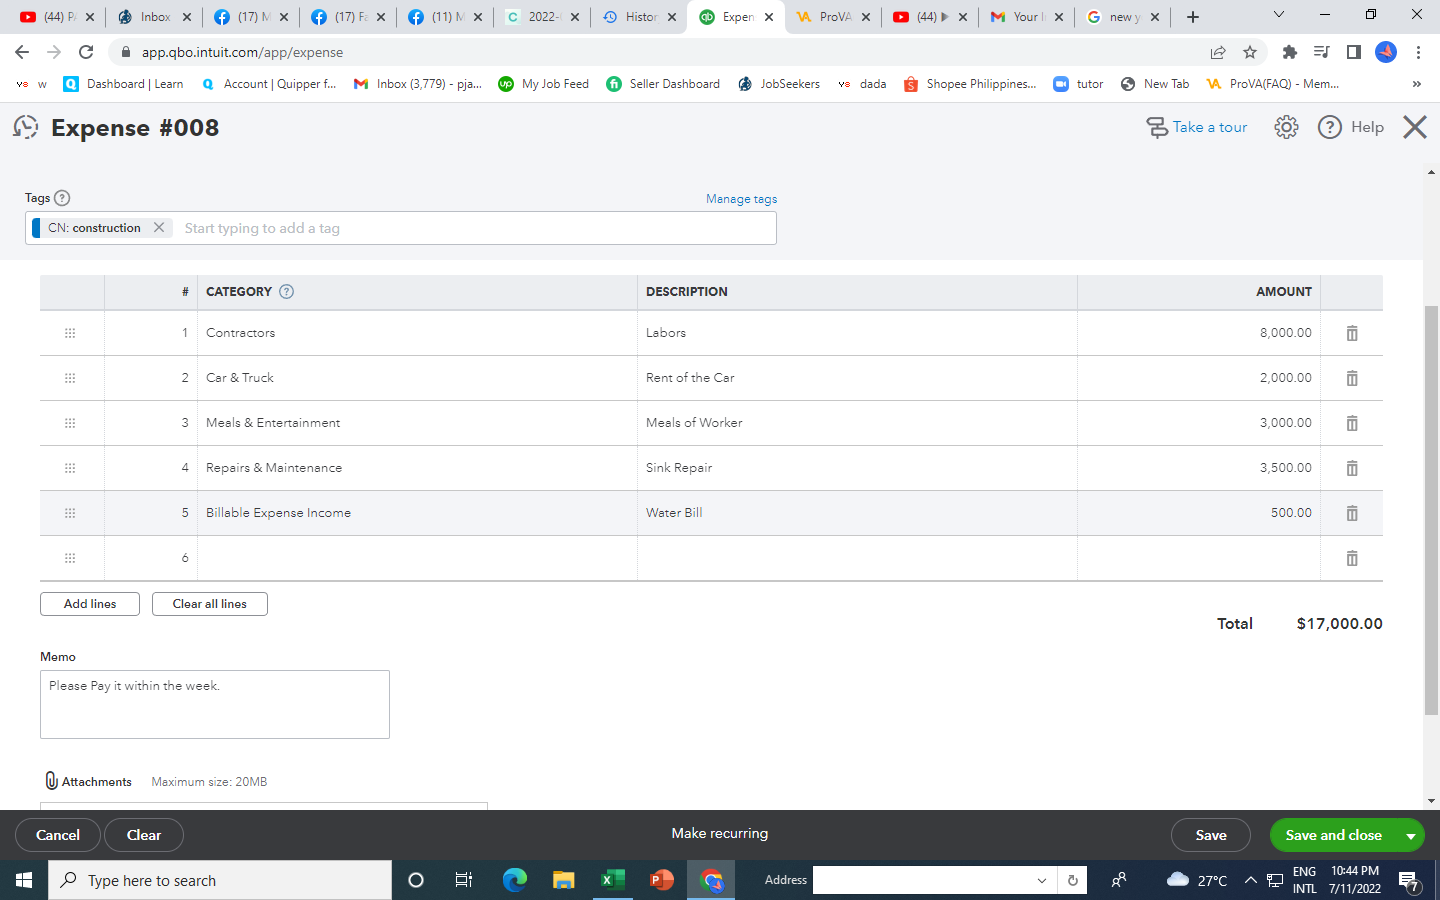Open the settings gear in expense header

click(x=1286, y=127)
